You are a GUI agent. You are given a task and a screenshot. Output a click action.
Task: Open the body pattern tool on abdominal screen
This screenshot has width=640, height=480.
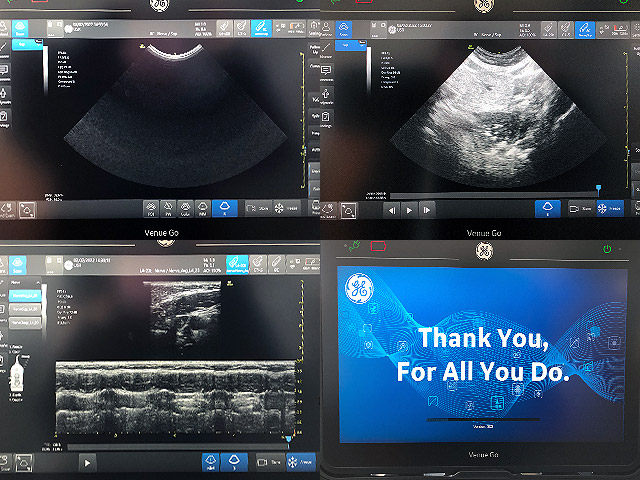(326, 96)
